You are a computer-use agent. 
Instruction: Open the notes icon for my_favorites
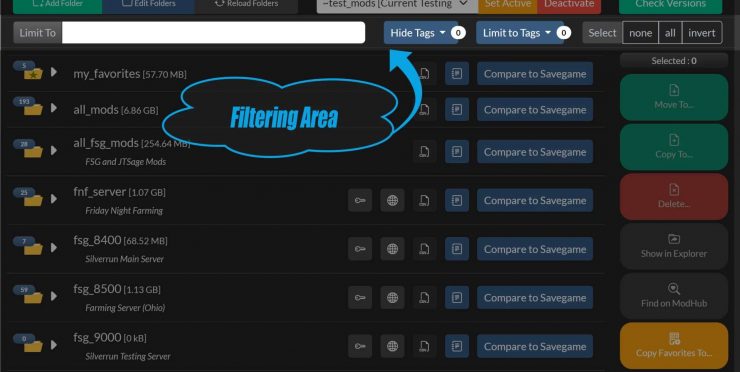pyautogui.click(x=457, y=74)
